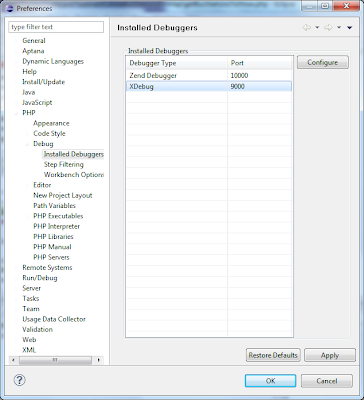Viewport: 364px width, 400px height.
Task: Select XML in the preferences tree
Action: [29, 351]
